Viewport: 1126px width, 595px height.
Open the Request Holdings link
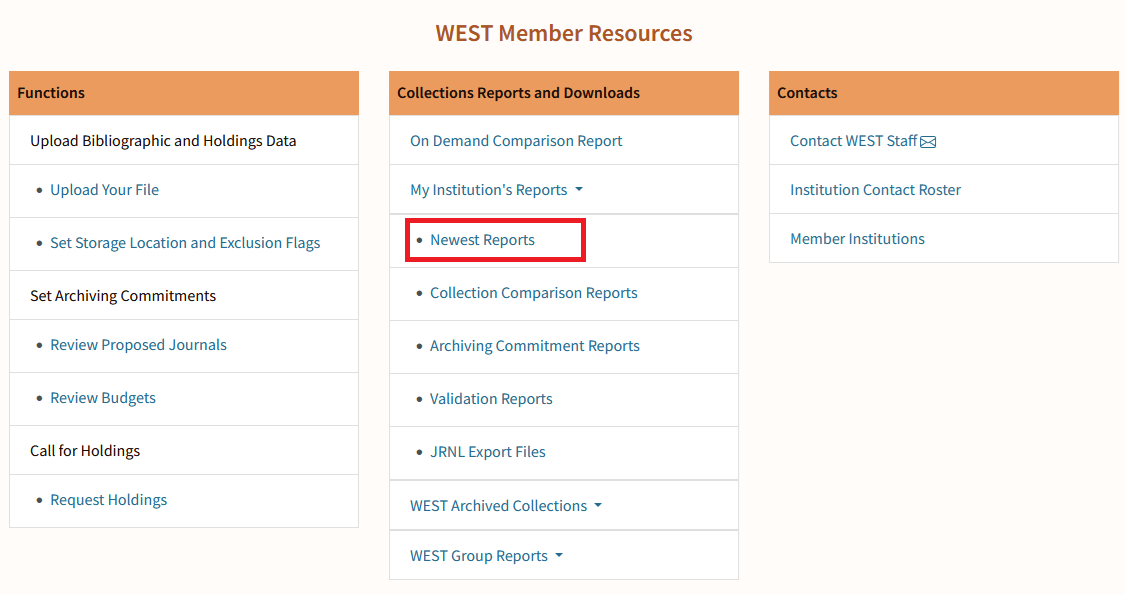coord(108,500)
